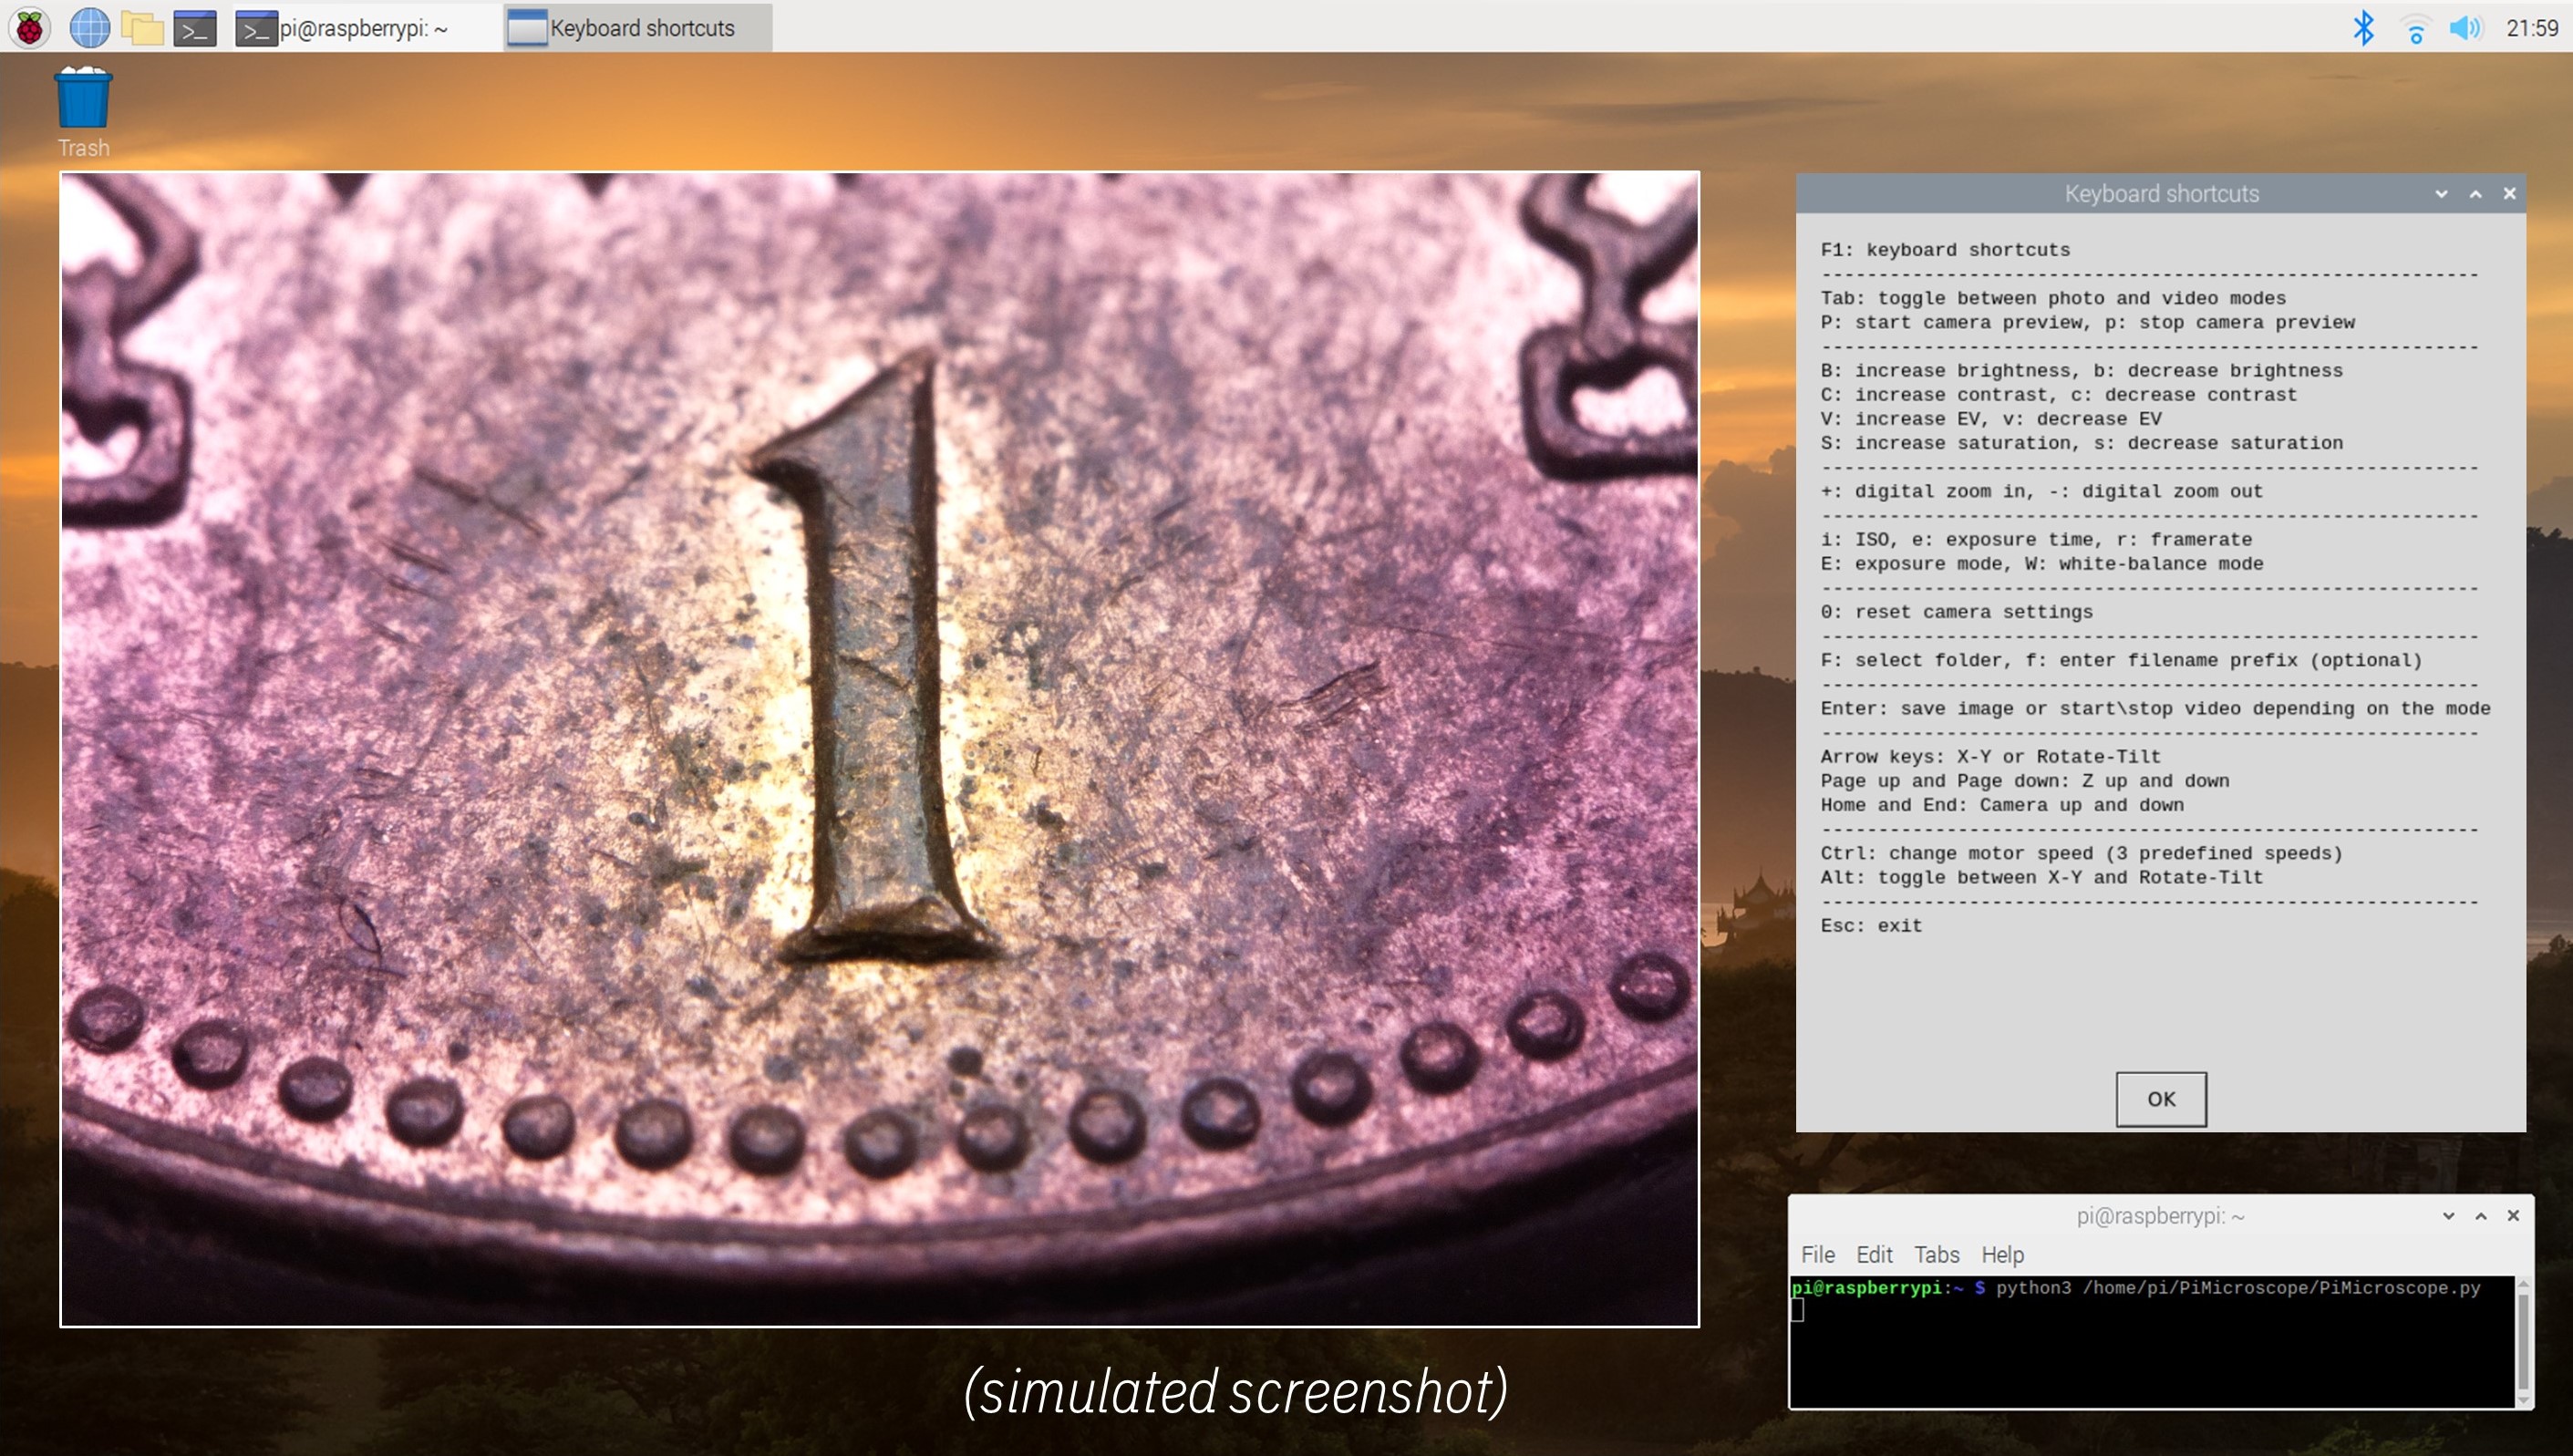
Task: Select the Bluetooth status icon
Action: pyautogui.click(x=2364, y=25)
